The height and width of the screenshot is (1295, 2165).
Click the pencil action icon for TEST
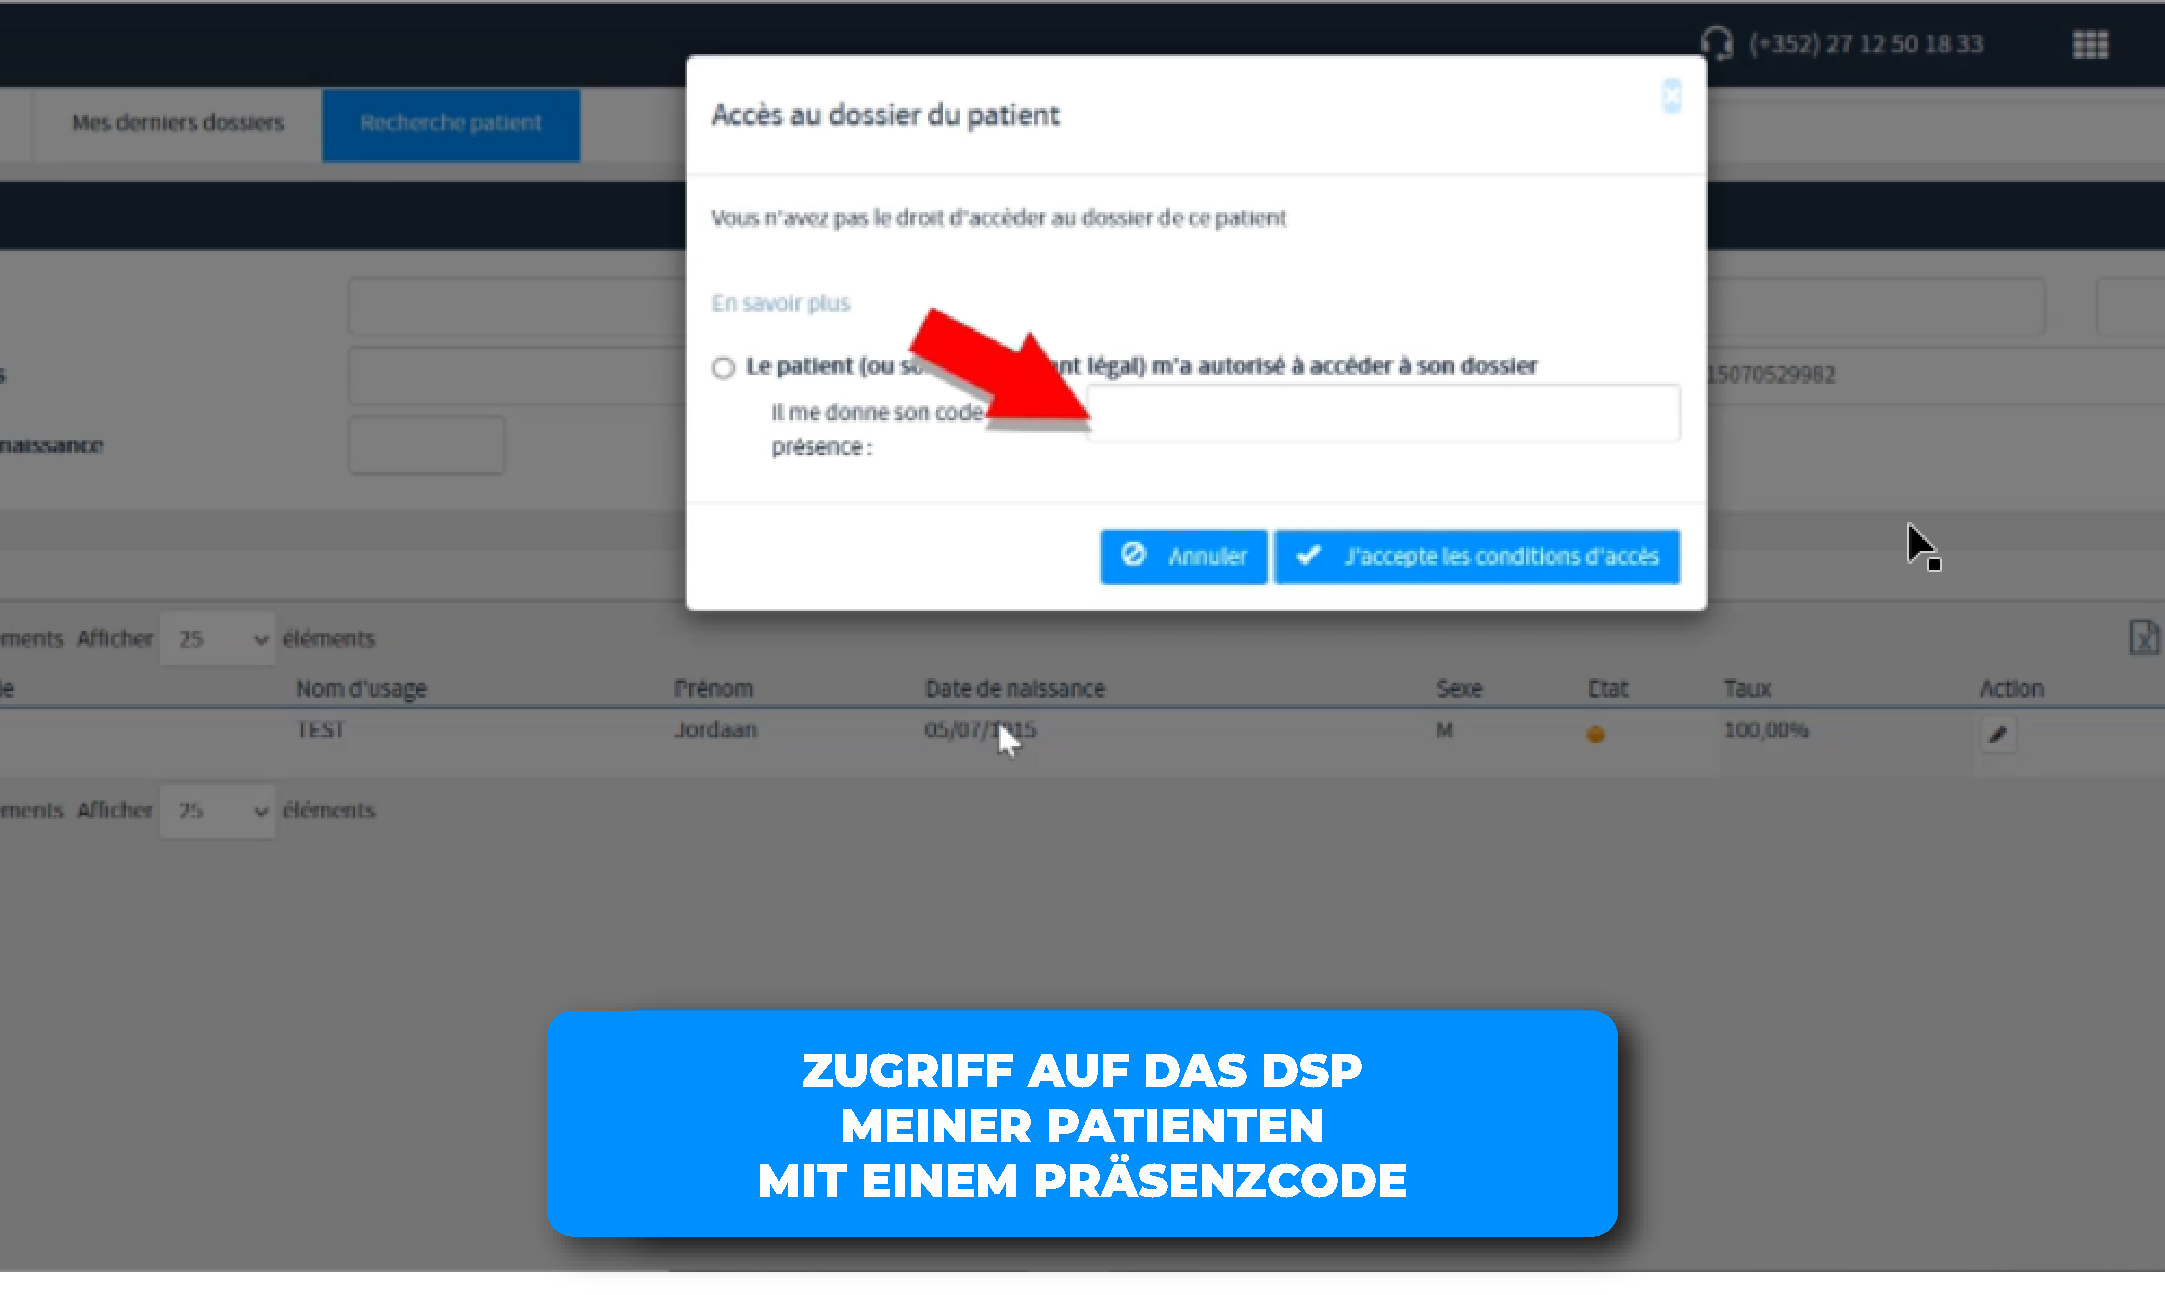click(x=1998, y=734)
